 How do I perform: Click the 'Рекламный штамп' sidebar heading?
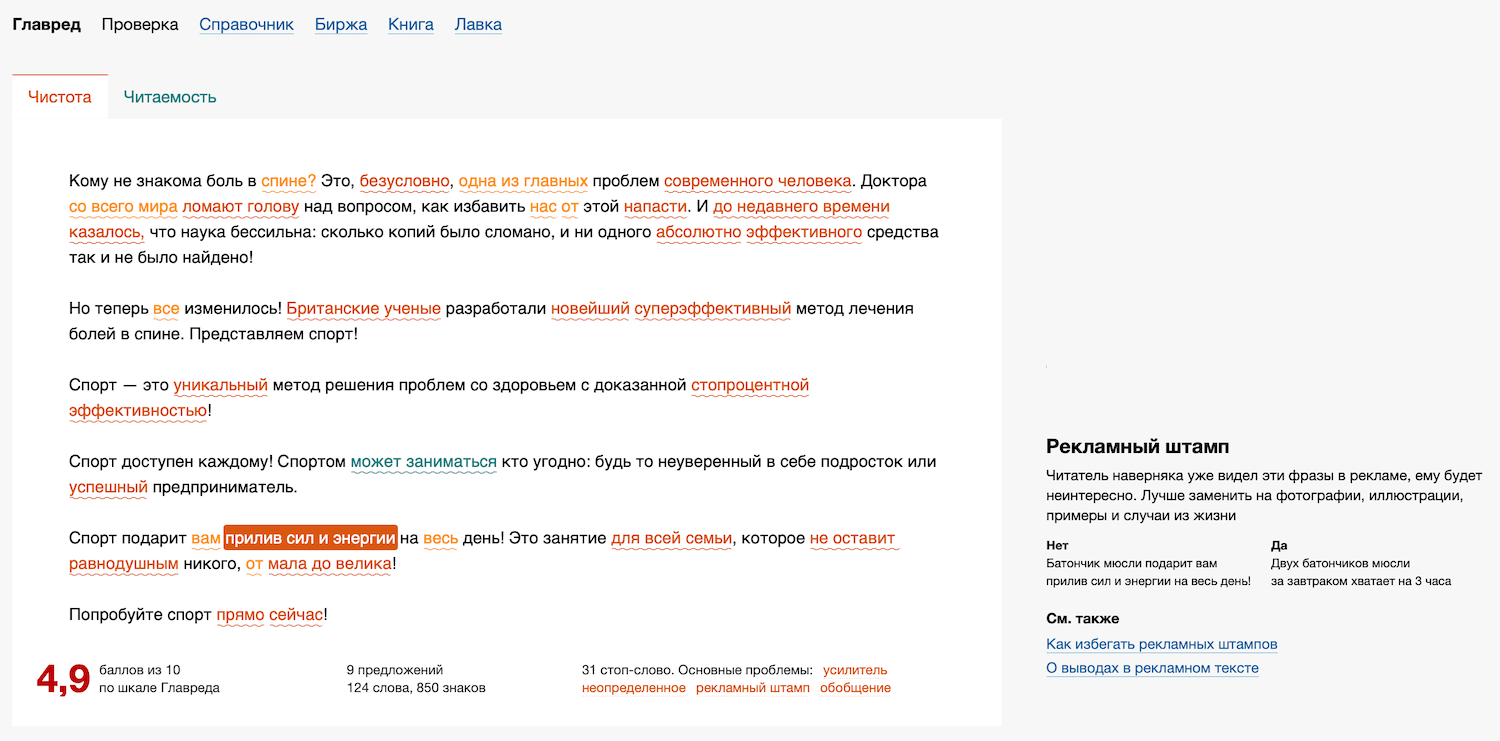click(x=1138, y=446)
